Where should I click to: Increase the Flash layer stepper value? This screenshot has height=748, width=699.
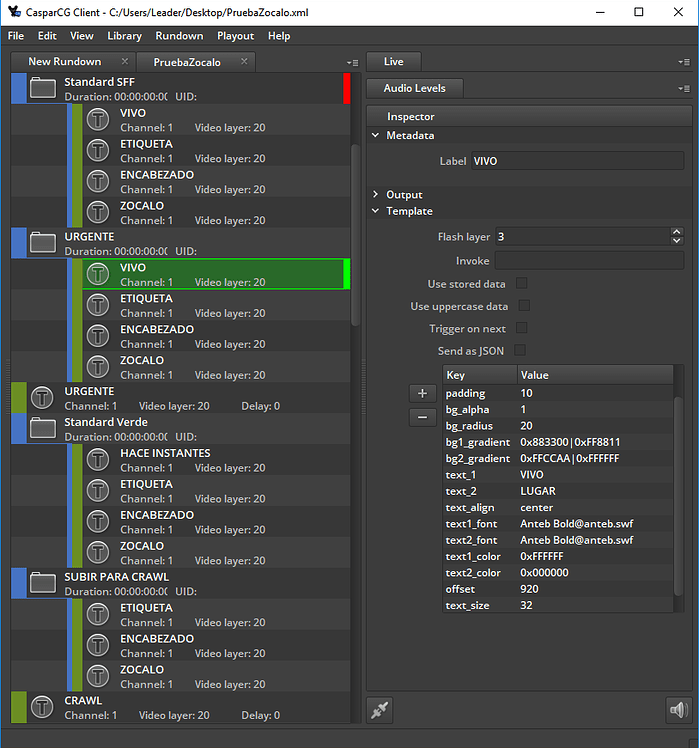pyautogui.click(x=677, y=232)
